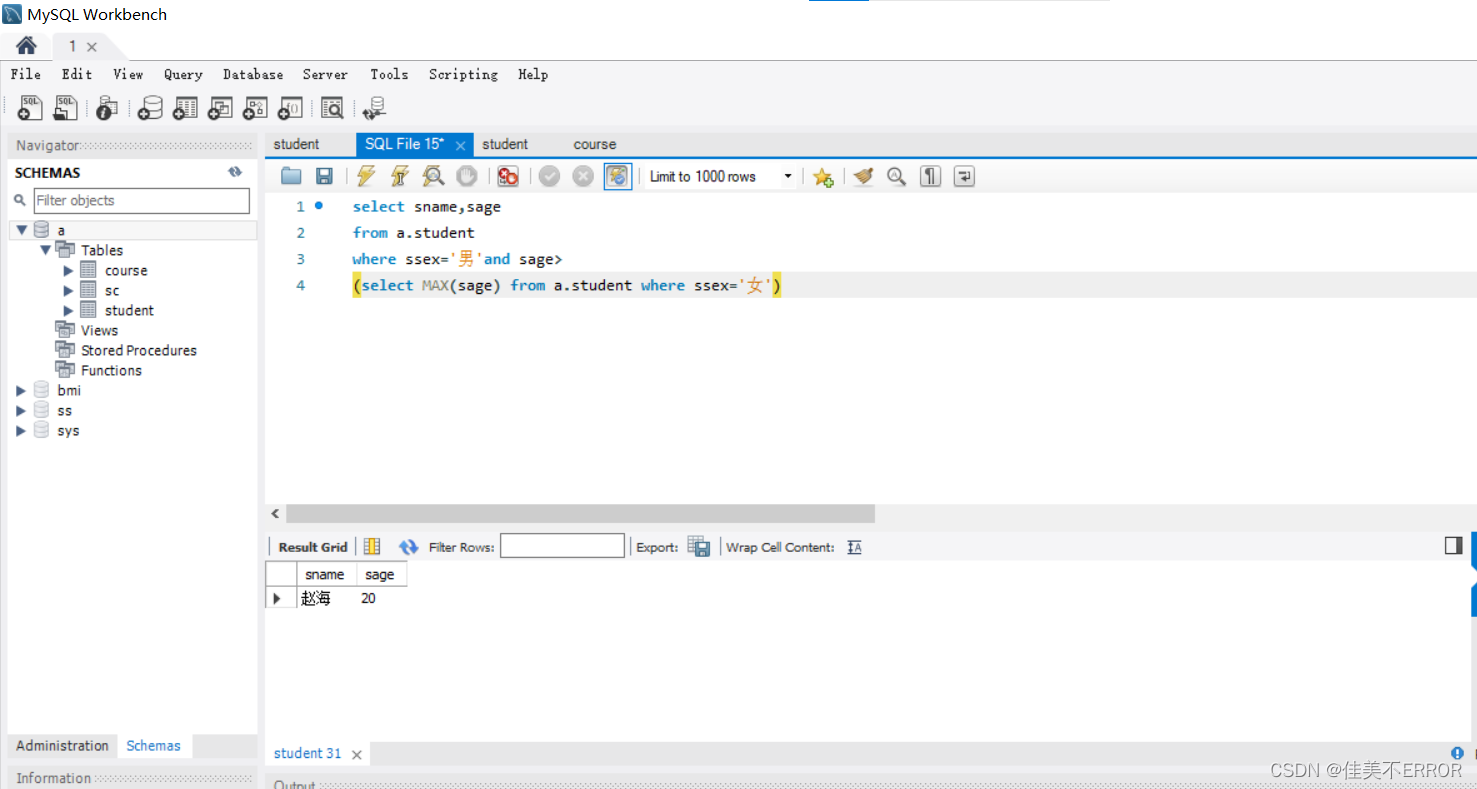1477x789 pixels.
Task: Collapse schema a in navigator
Action: click(x=22, y=230)
